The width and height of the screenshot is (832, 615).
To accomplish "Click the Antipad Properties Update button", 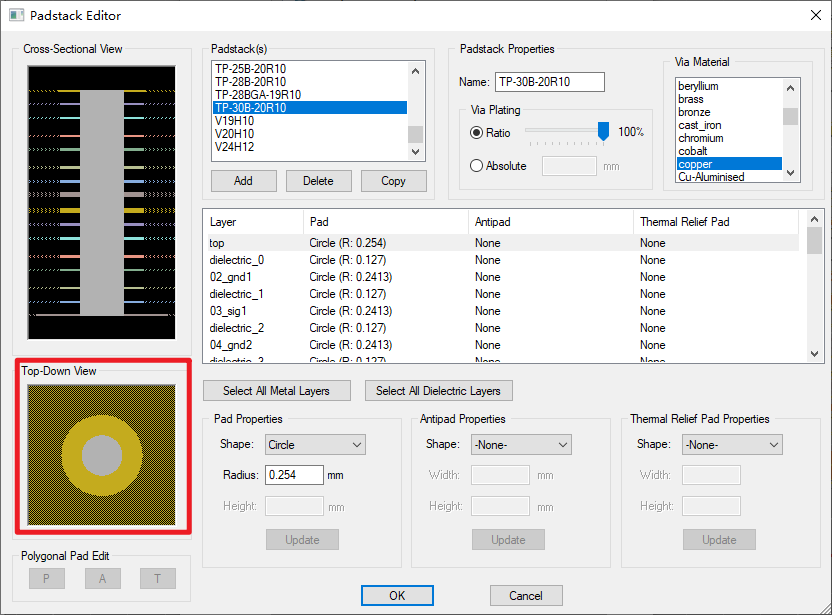I will (508, 540).
